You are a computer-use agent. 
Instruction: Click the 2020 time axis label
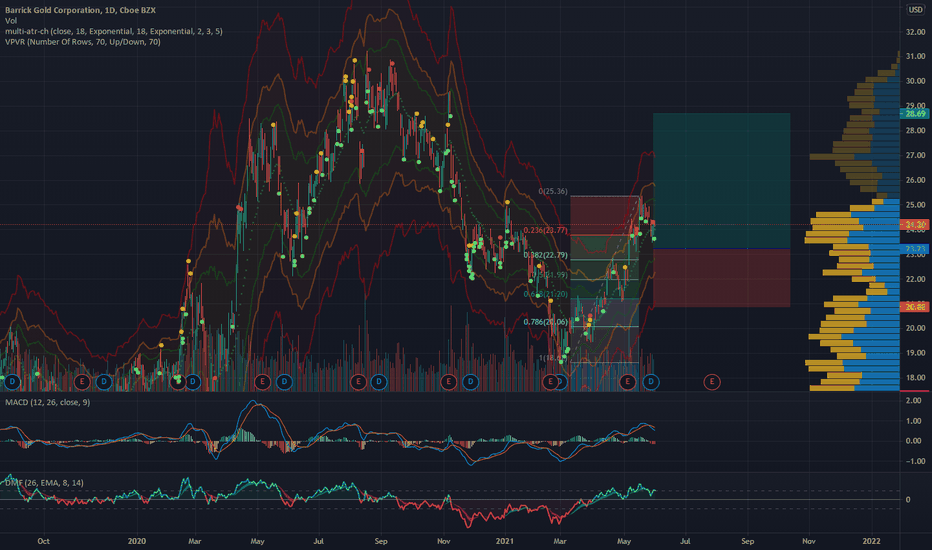click(137, 541)
